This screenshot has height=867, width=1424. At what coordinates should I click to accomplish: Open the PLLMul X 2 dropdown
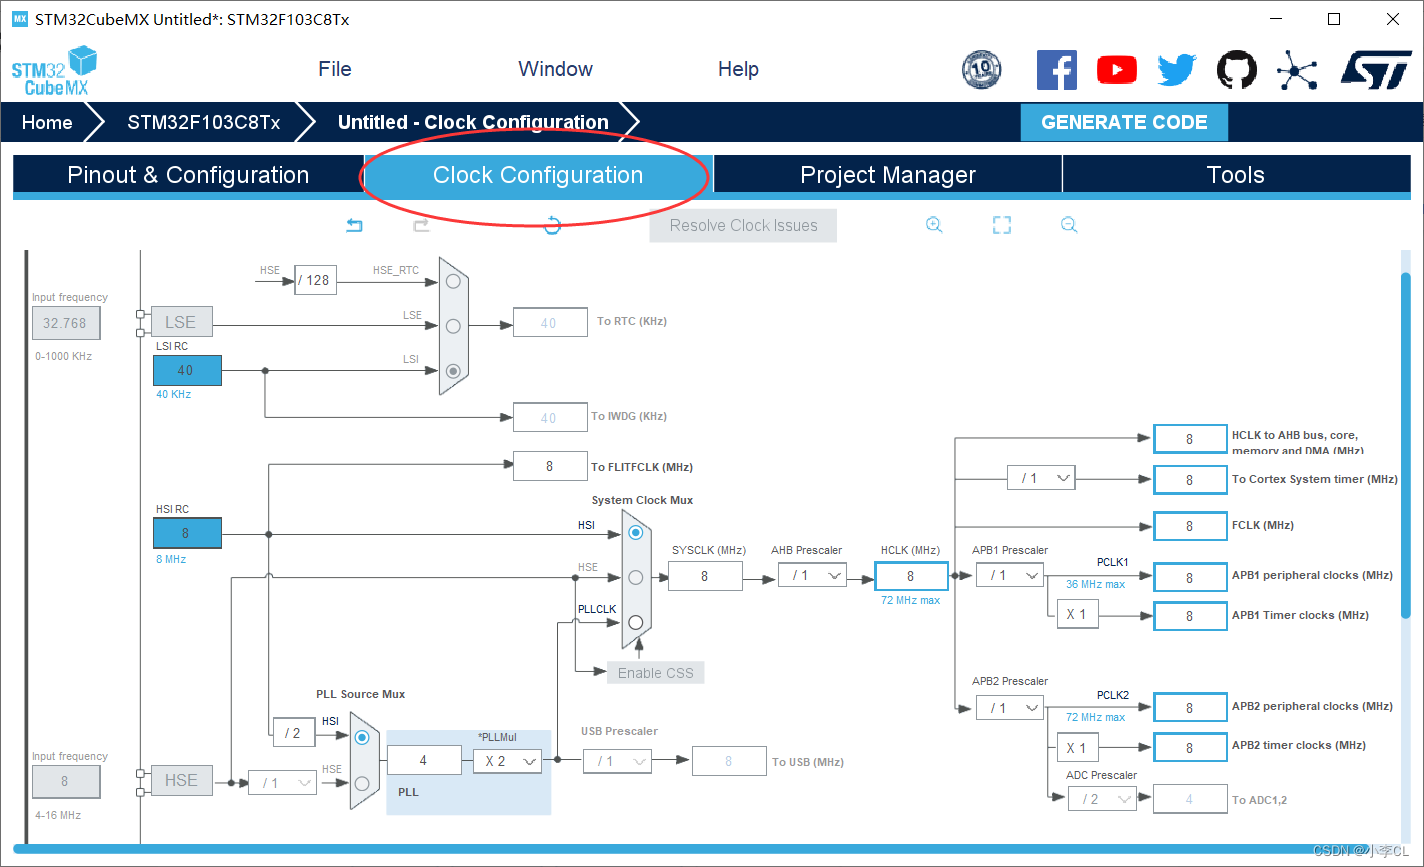[x=508, y=761]
